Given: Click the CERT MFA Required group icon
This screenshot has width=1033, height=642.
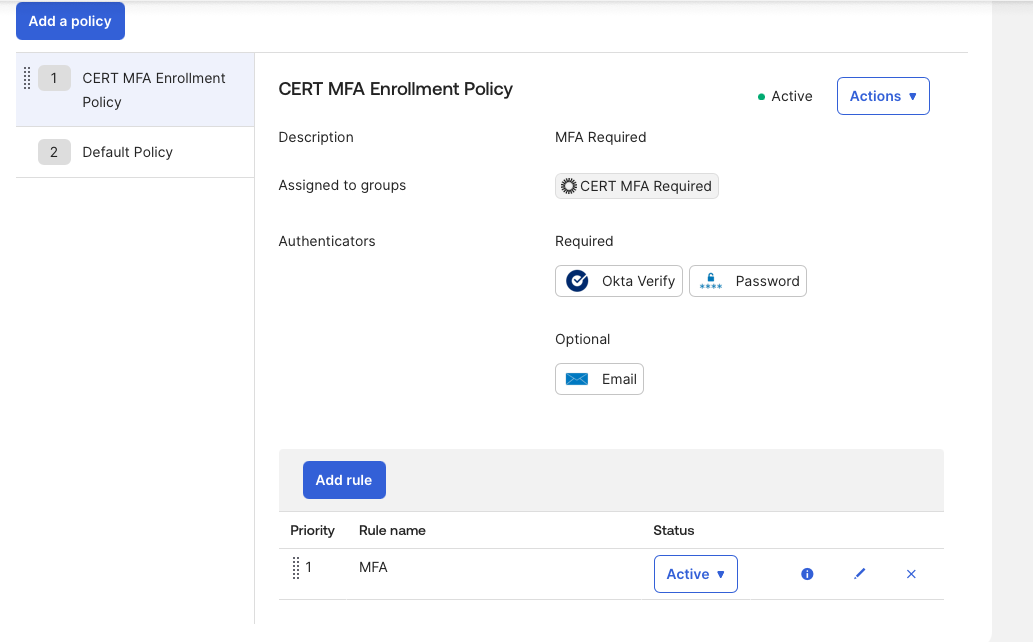Looking at the screenshot, I should [569, 186].
